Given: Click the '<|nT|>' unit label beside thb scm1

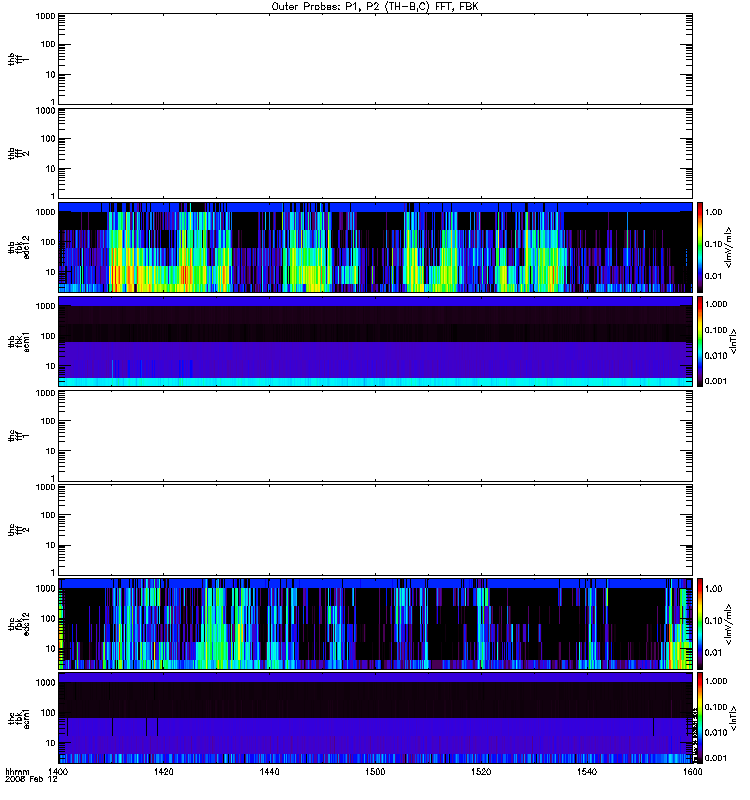Looking at the screenshot, I should pyautogui.click(x=733, y=342).
